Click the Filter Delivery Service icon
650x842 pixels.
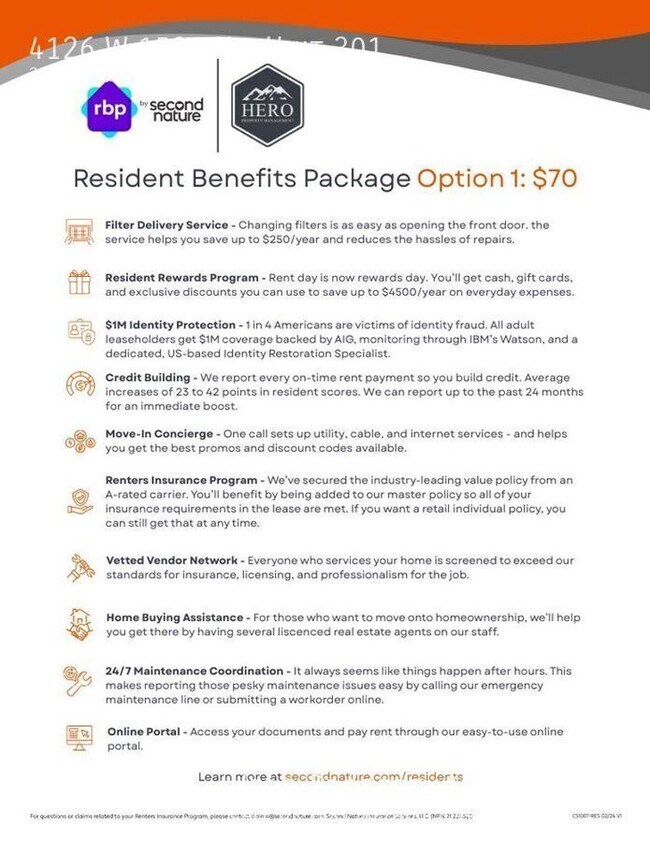coord(80,232)
